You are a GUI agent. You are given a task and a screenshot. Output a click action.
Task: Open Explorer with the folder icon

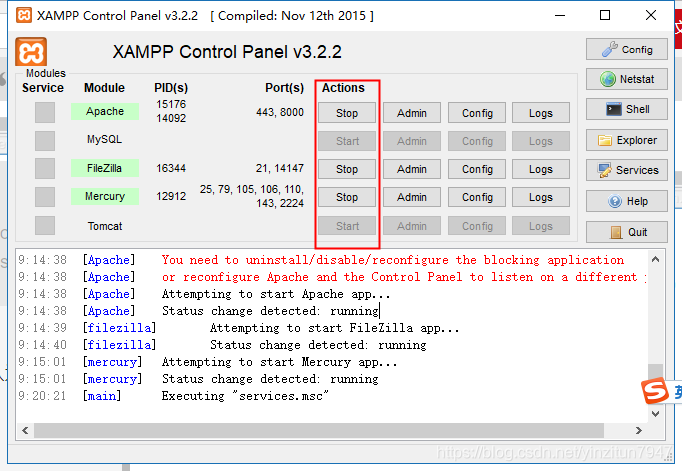[626, 140]
